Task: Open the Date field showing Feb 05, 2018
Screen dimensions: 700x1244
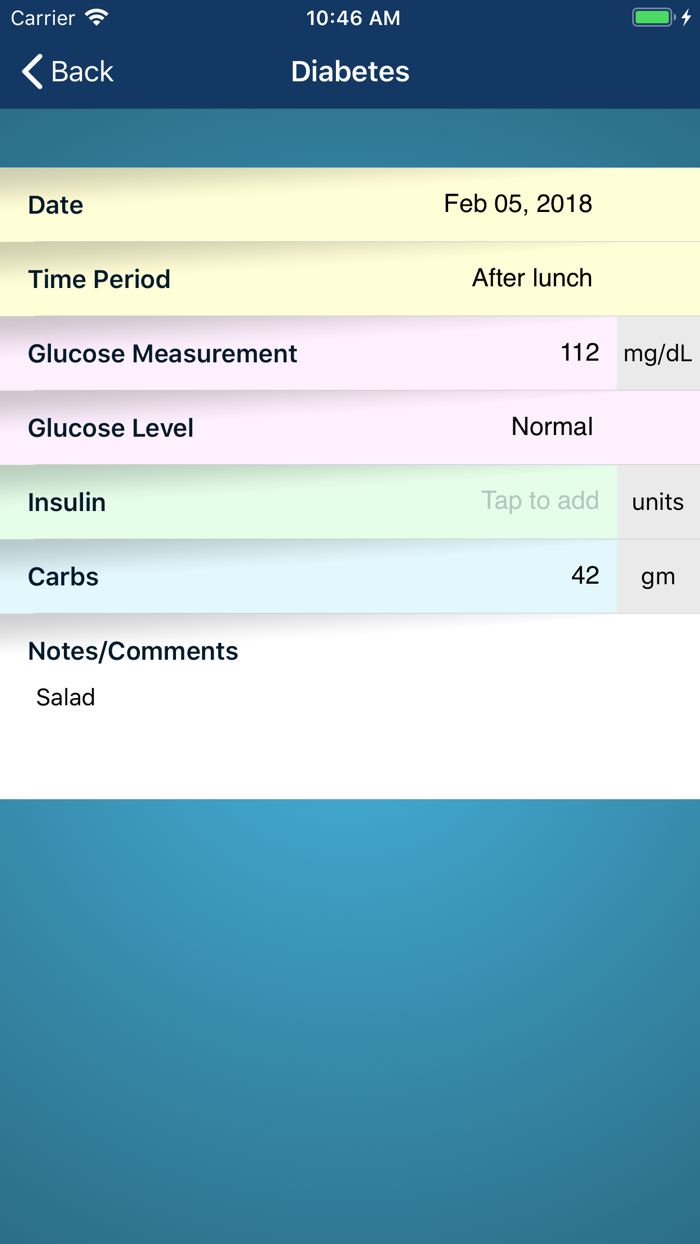Action: click(518, 204)
